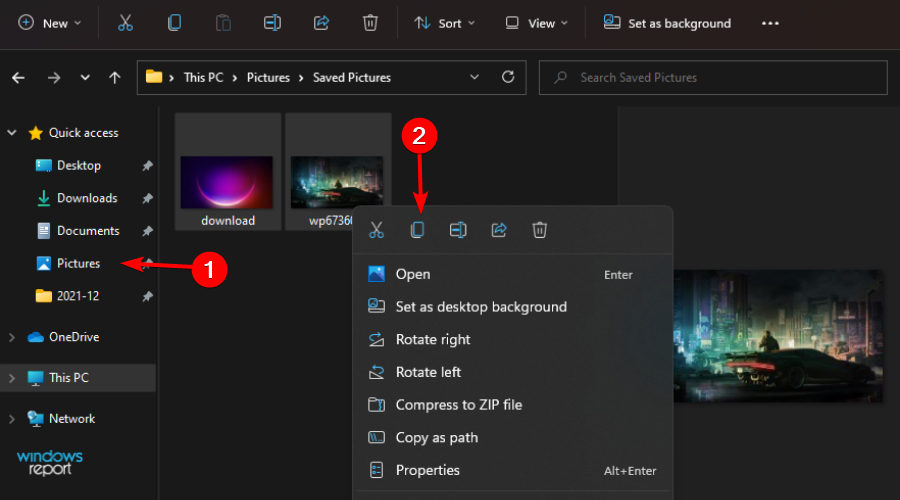Screen dimensions: 900x500
Task: Open the Sort dropdown menu
Action: pos(445,23)
